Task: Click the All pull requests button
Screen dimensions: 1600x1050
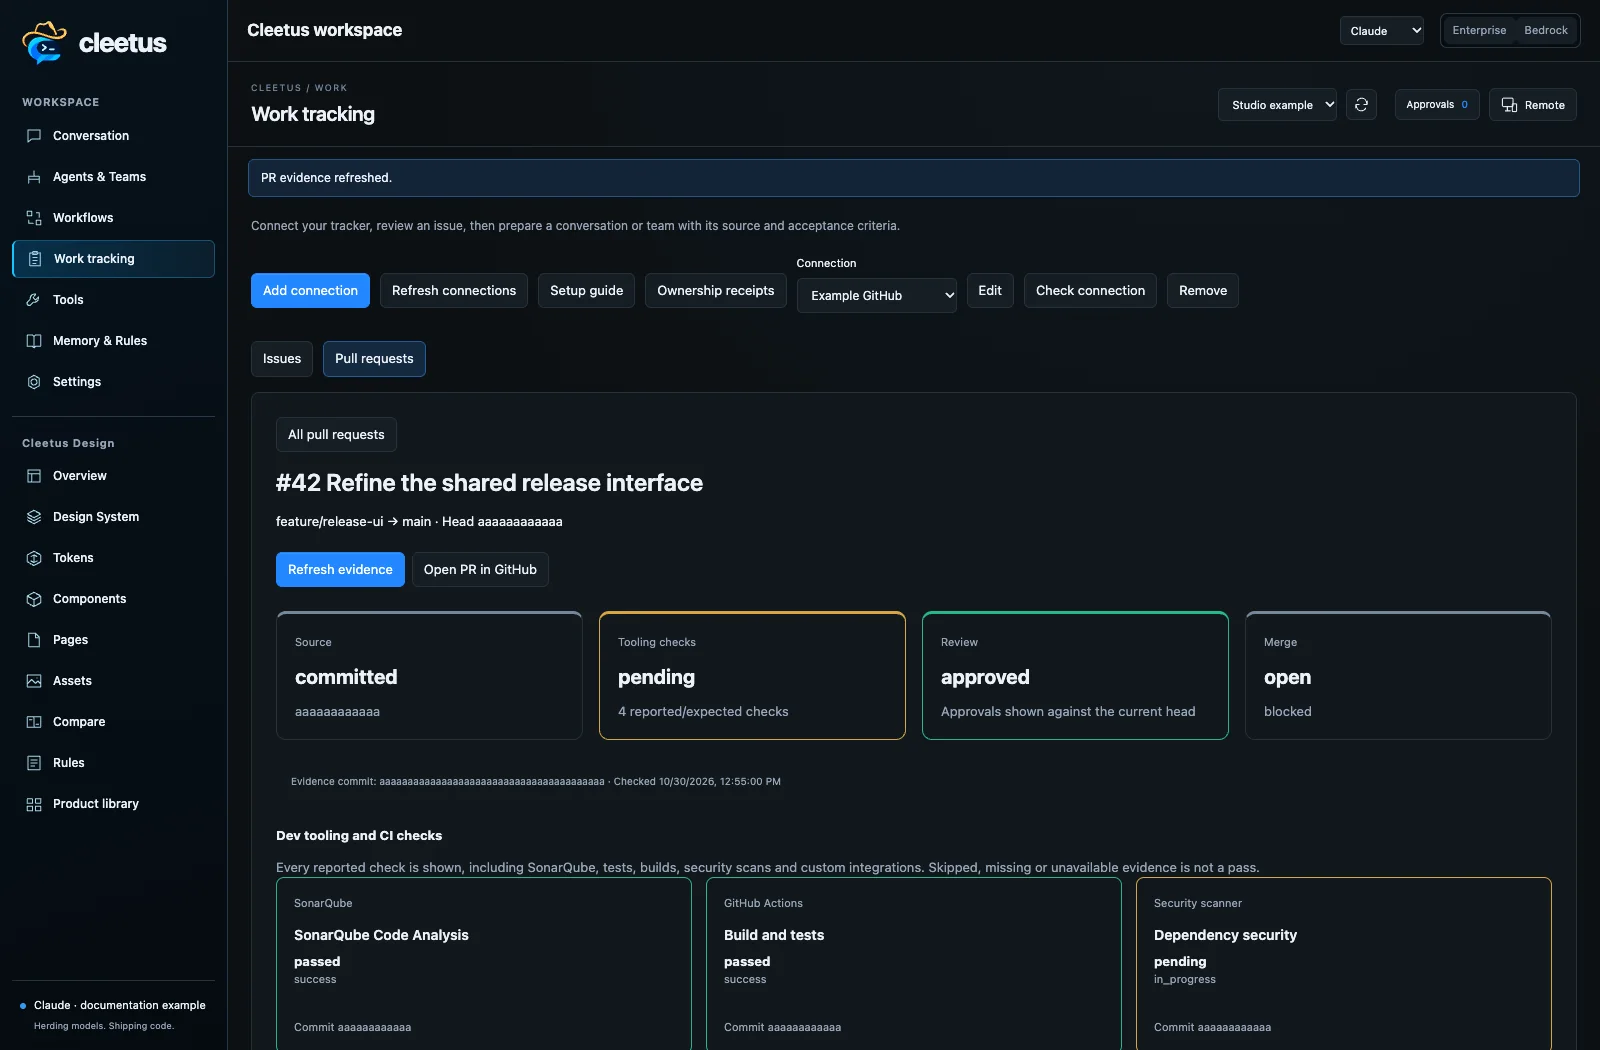Action: (336, 435)
